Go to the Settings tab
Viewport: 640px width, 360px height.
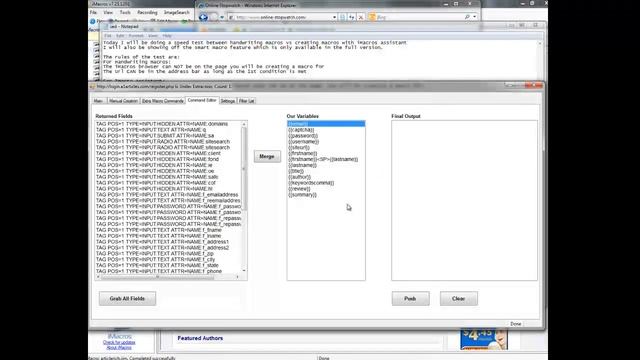(228, 101)
